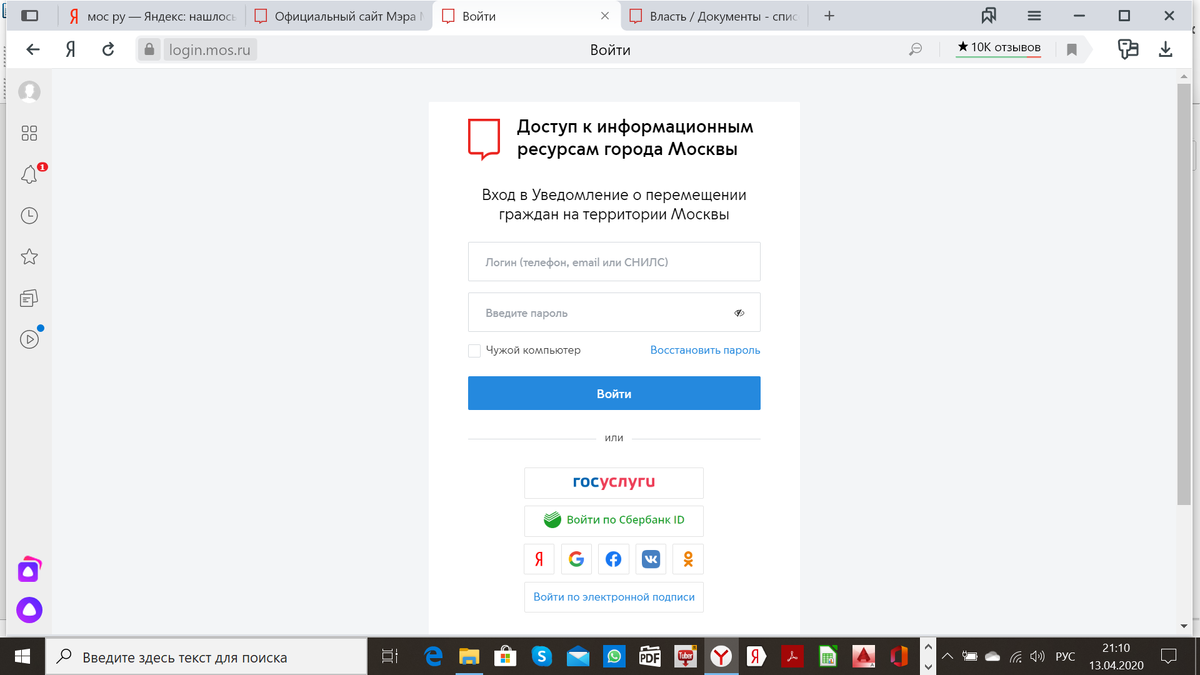
Task: Open downloads from the toolbar icon
Action: 1165,47
